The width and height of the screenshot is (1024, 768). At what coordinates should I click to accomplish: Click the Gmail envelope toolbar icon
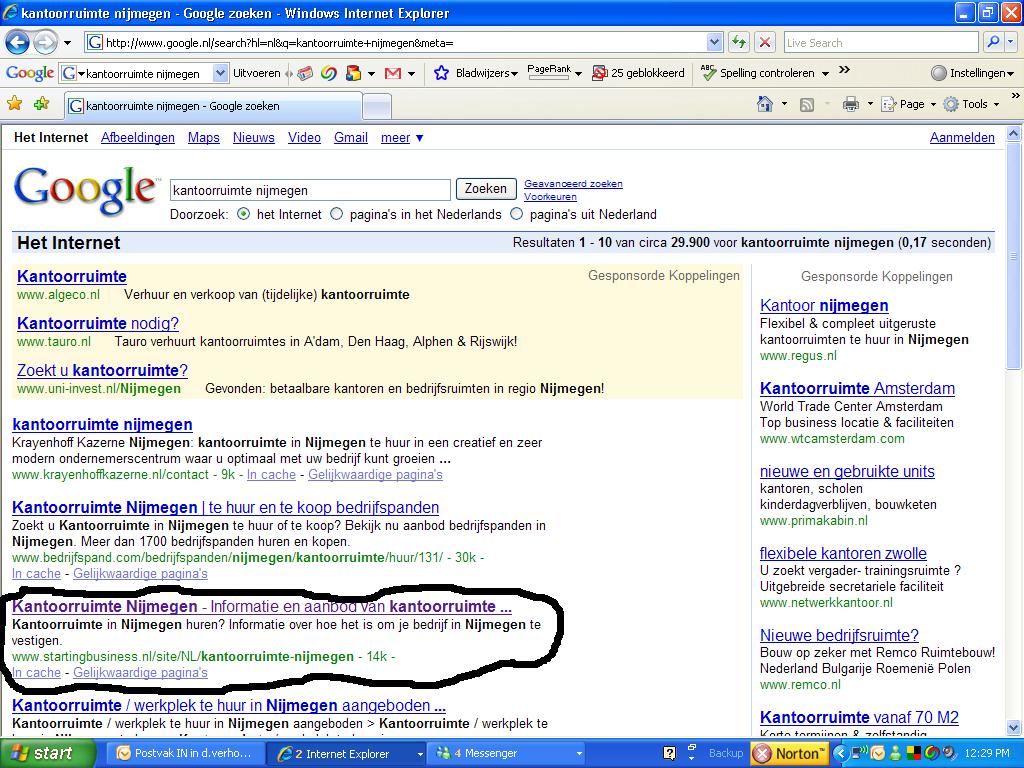(x=393, y=73)
